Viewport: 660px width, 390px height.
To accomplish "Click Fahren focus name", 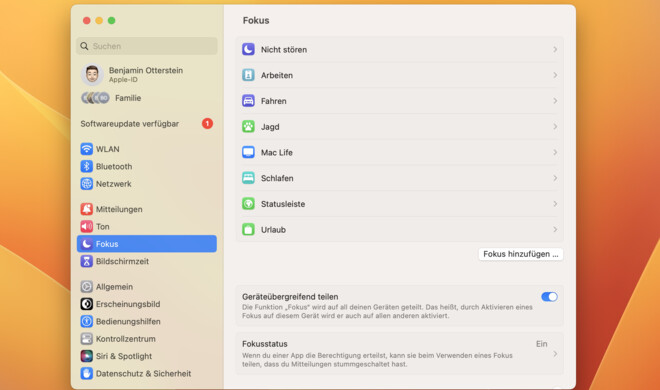I will coord(274,101).
